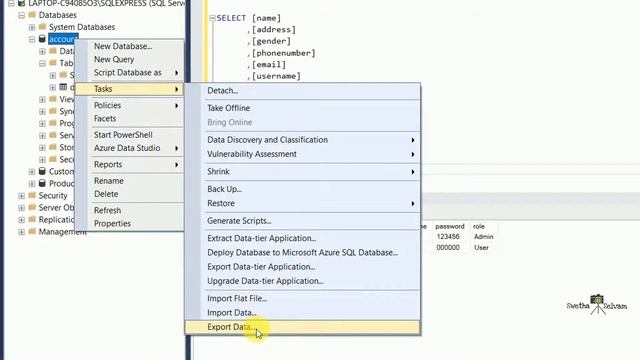Expand the Replication tree node
This screenshot has height=360, width=640.
tap(22, 220)
